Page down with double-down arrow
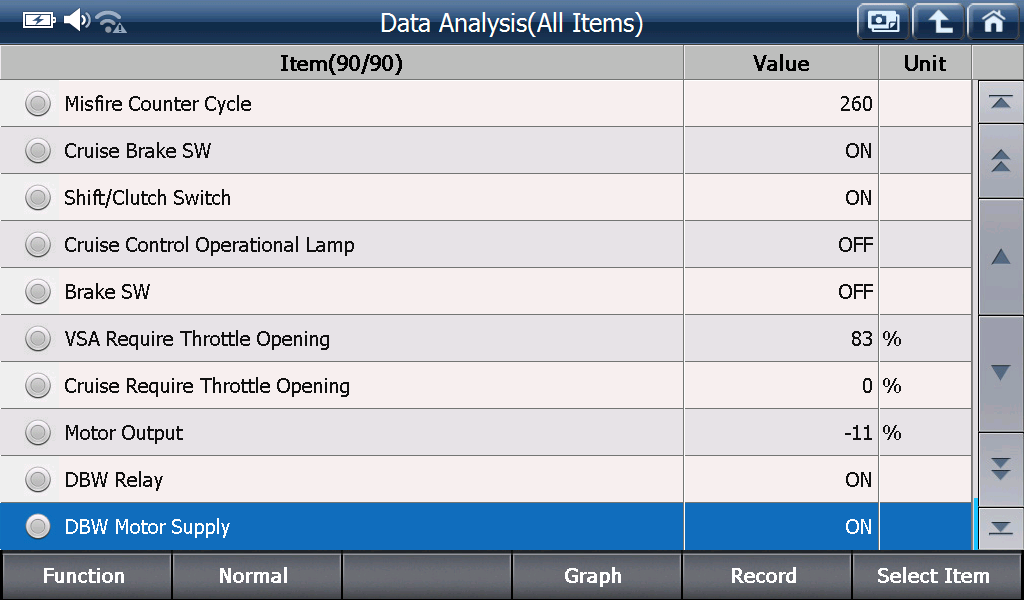This screenshot has height=600, width=1024. tap(1000, 469)
